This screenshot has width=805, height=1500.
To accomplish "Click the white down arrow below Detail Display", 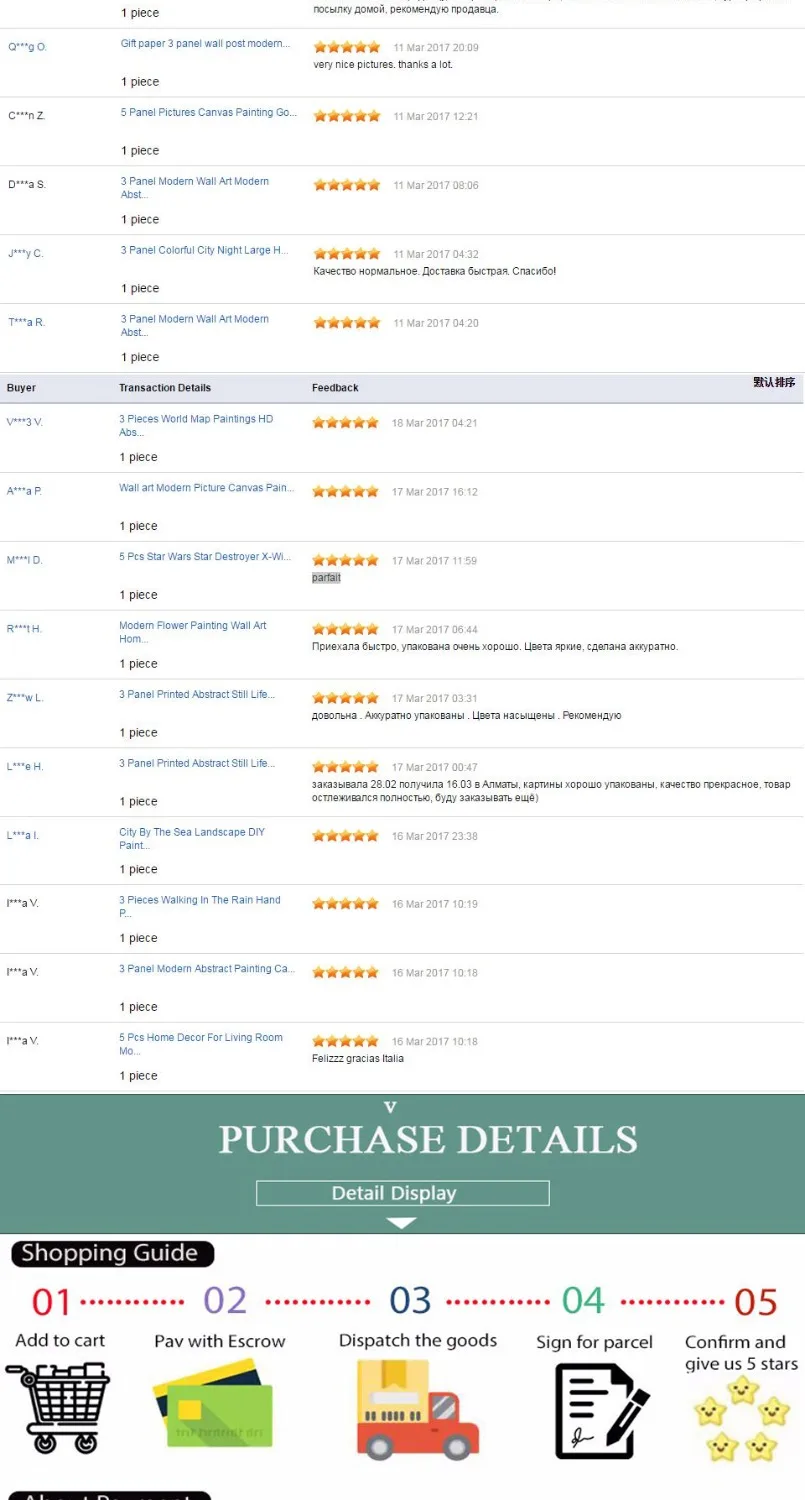I will [401, 1223].
